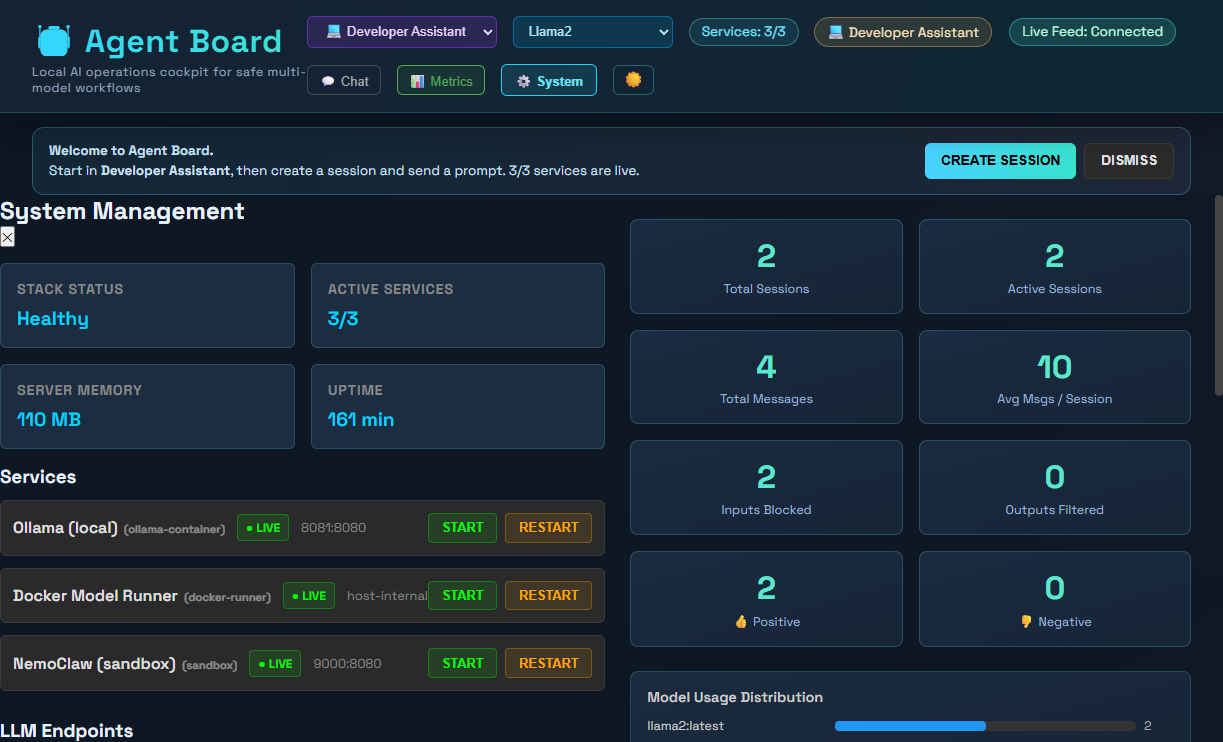
Task: Click the Active Services 3/3 card
Action: click(458, 306)
